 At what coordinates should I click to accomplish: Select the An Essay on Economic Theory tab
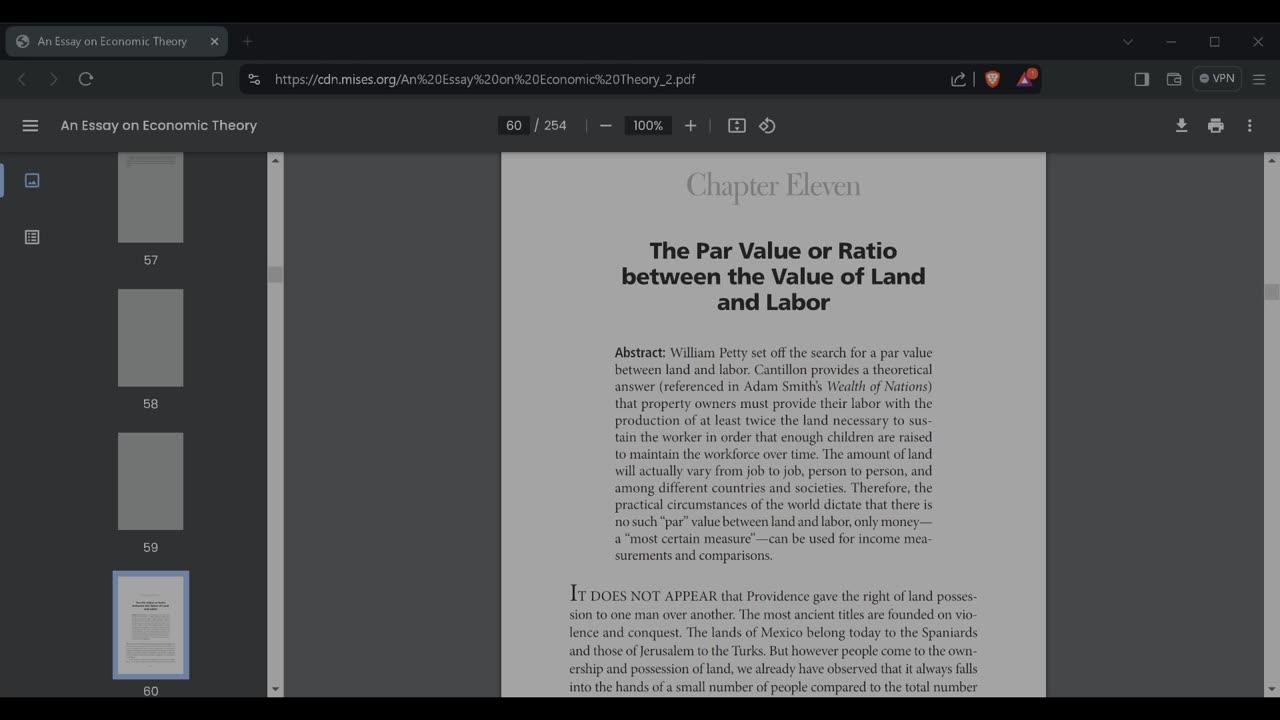pos(117,41)
